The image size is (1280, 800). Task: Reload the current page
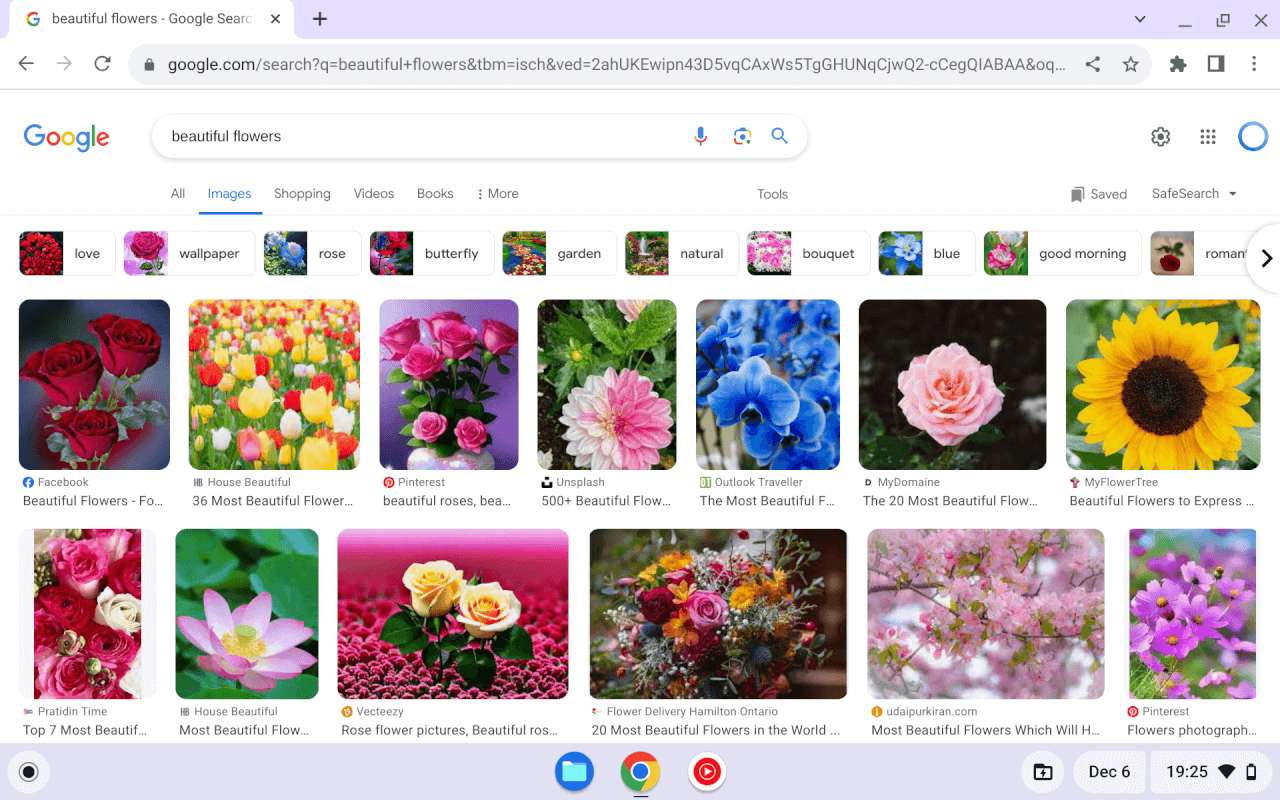pyautogui.click(x=102, y=63)
